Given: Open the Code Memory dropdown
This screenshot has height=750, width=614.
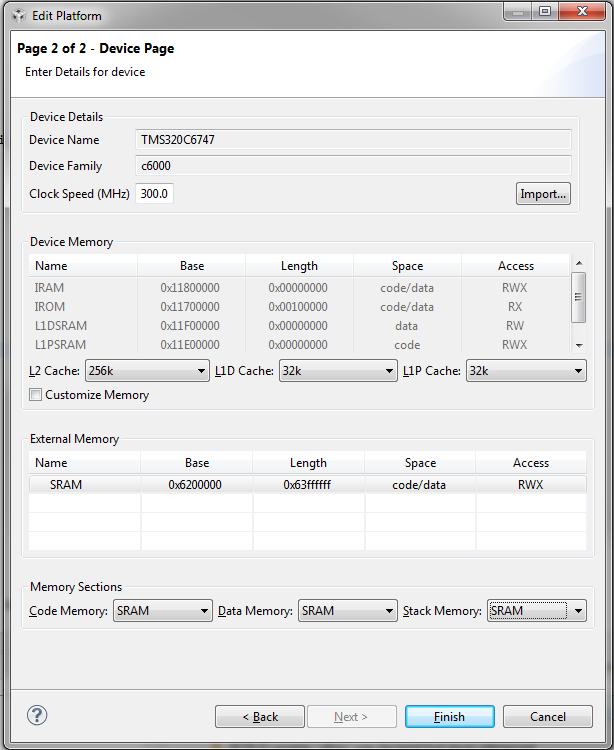Looking at the screenshot, I should tap(163, 611).
